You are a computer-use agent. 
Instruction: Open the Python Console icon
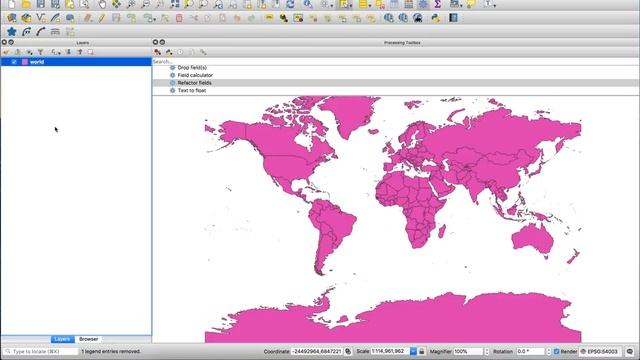[x=436, y=18]
